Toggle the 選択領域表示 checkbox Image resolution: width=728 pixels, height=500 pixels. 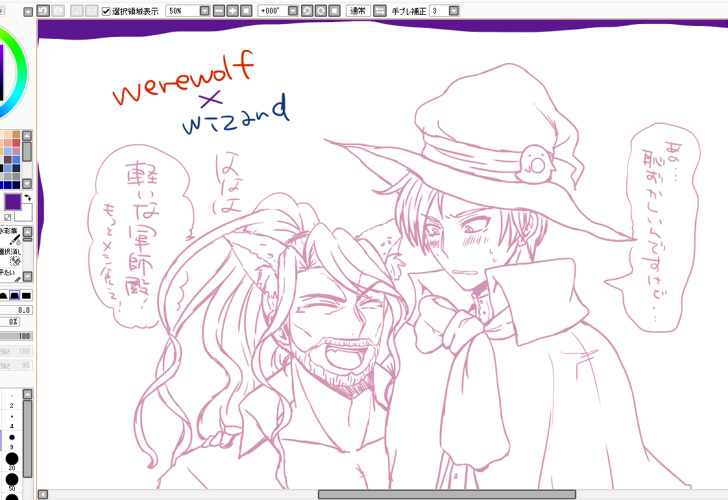point(106,11)
